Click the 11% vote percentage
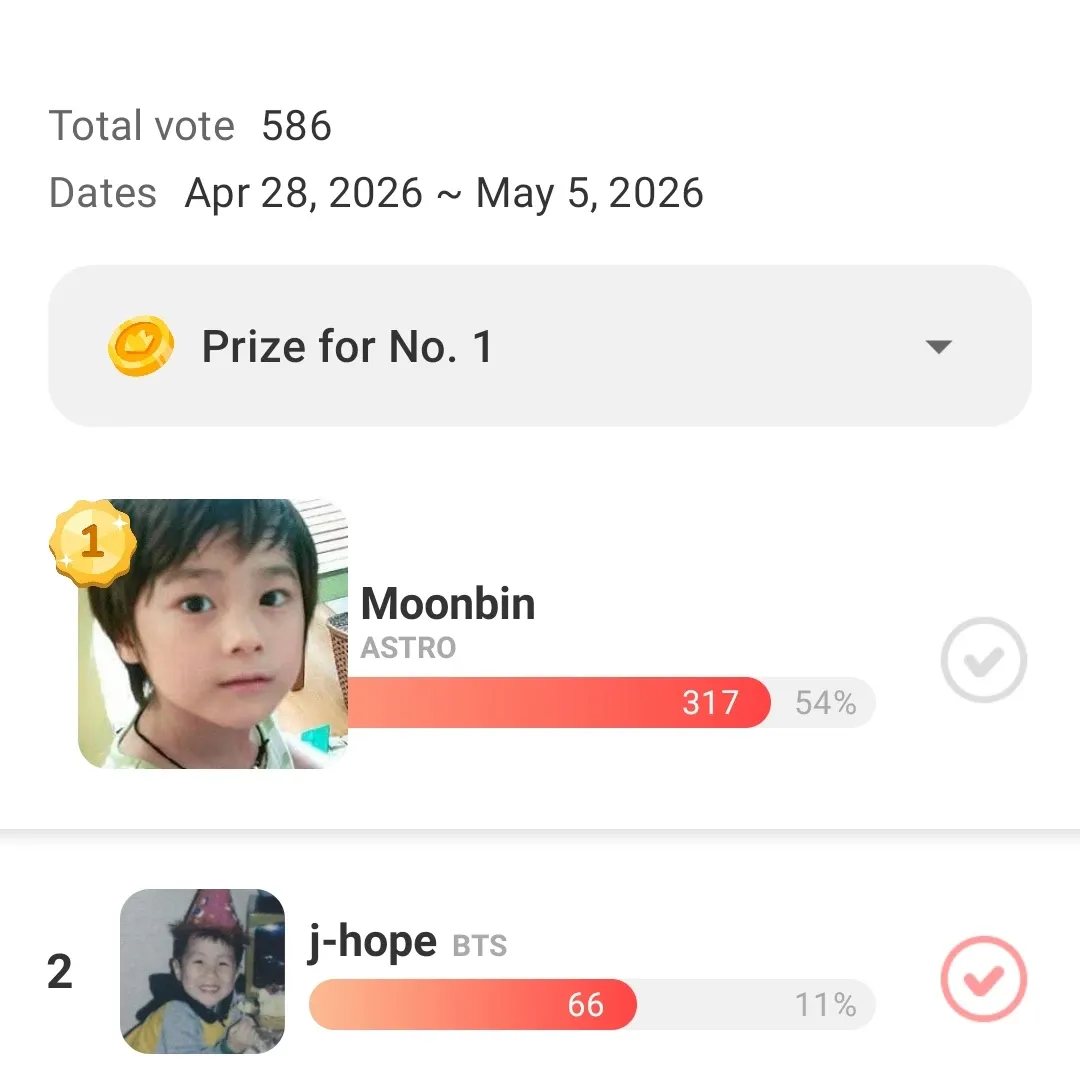Image resolution: width=1080 pixels, height=1080 pixels. click(x=826, y=1004)
